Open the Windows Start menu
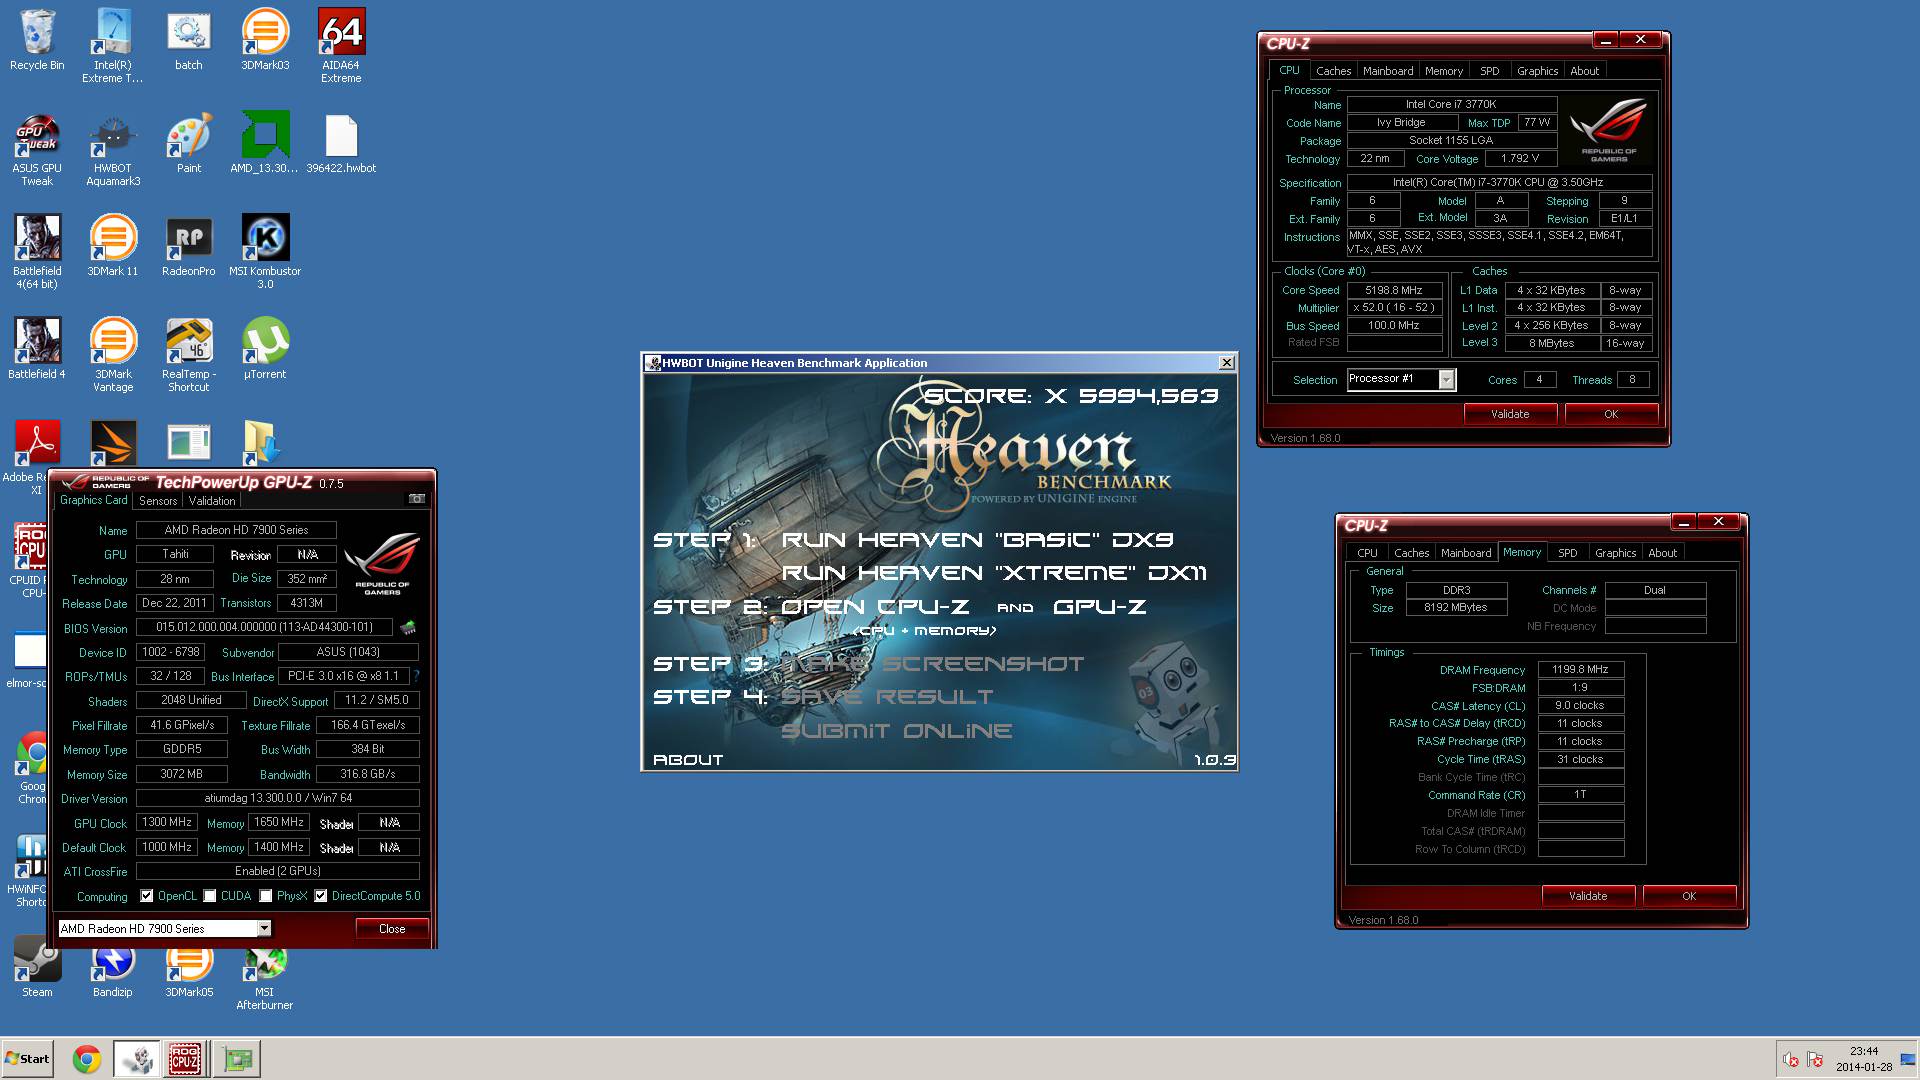Image resolution: width=1920 pixels, height=1080 pixels. point(28,1059)
